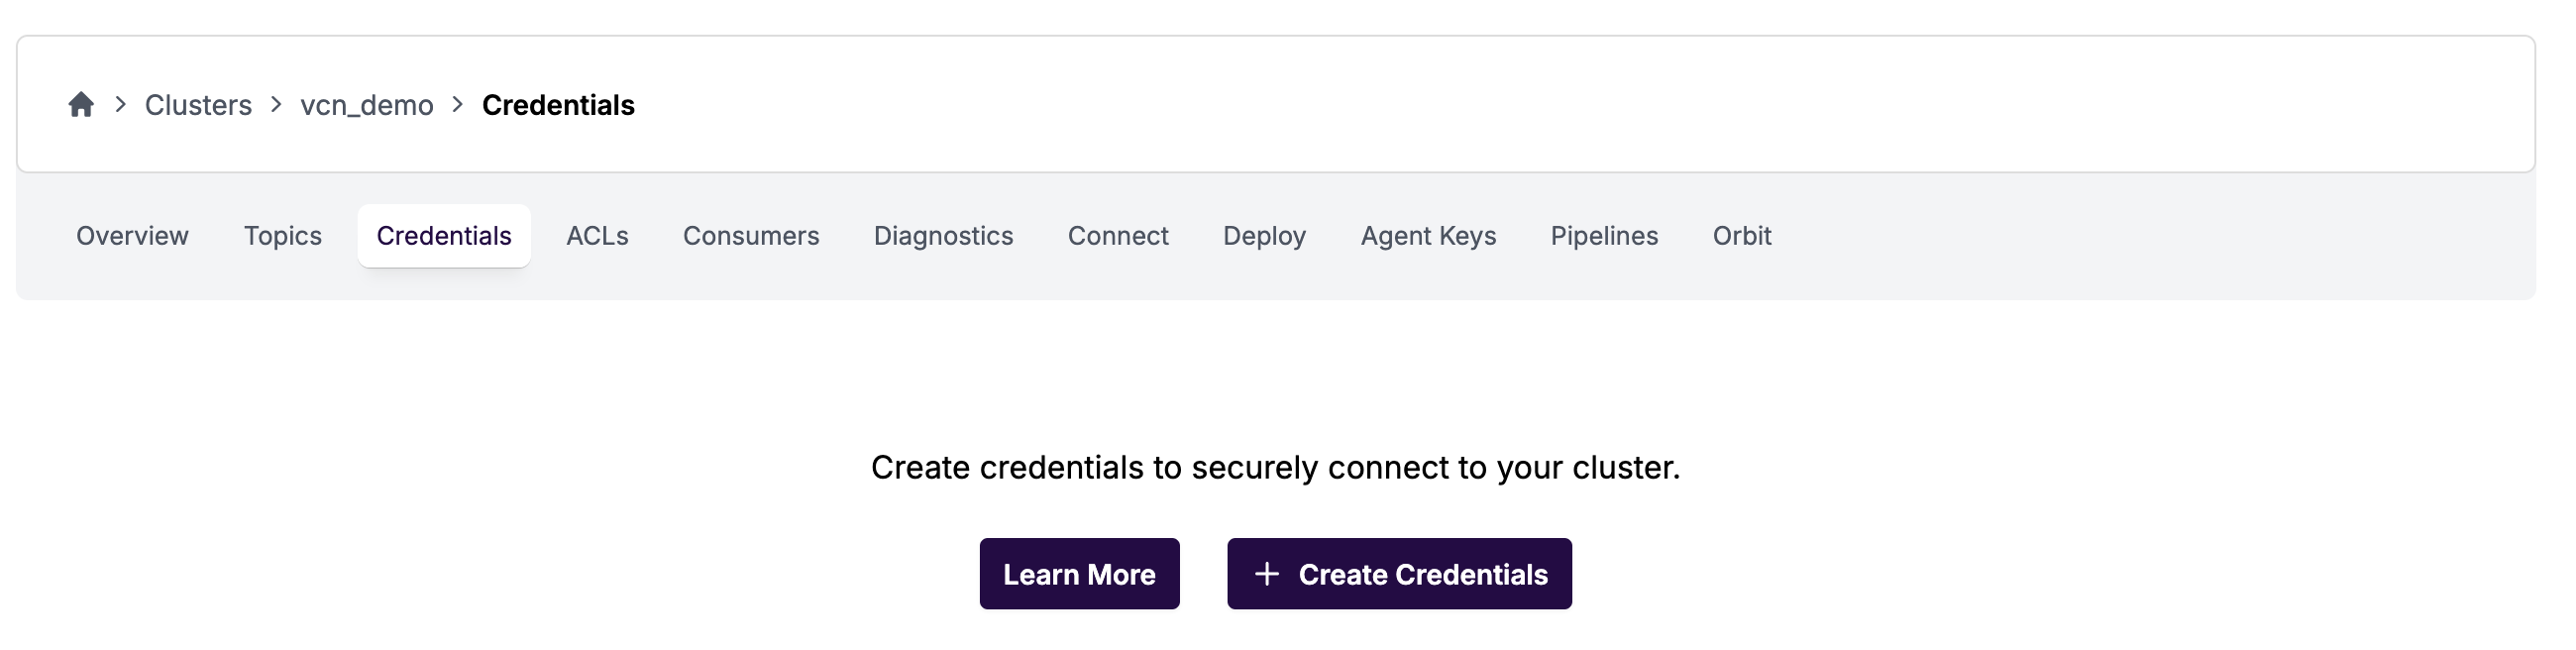2576x650 pixels.
Task: Open the Orbit tab
Action: pyautogui.click(x=1741, y=236)
